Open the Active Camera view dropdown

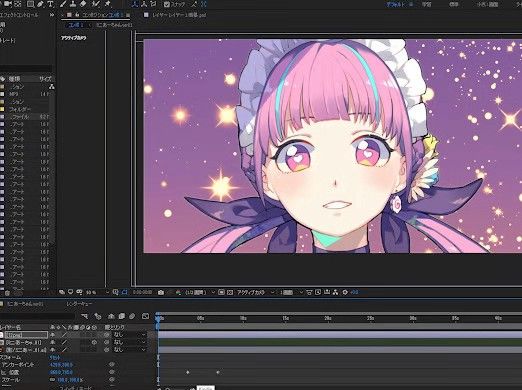pos(255,292)
